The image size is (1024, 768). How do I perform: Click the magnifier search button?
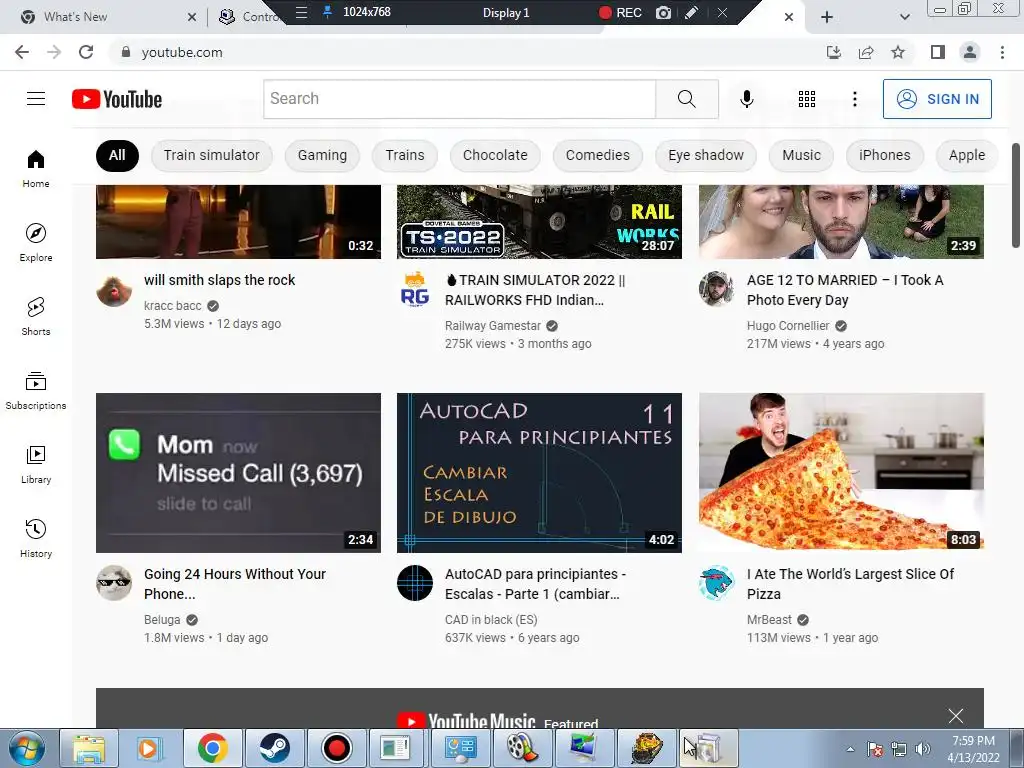(x=686, y=99)
